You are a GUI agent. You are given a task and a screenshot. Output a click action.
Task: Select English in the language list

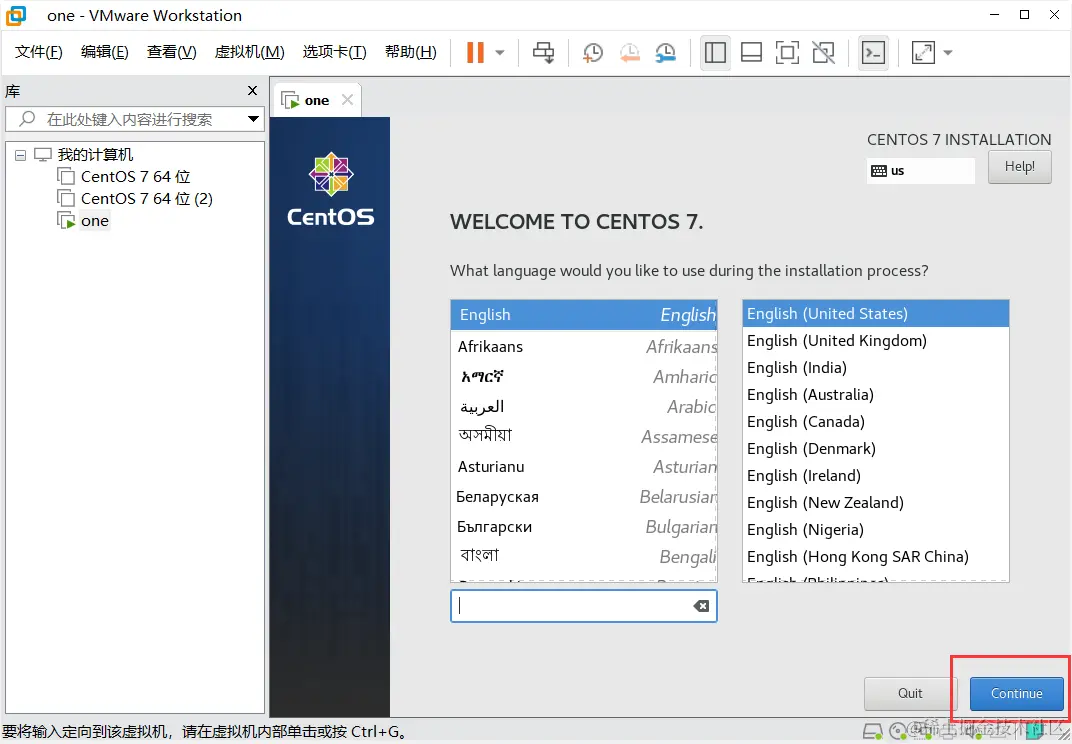tap(584, 315)
